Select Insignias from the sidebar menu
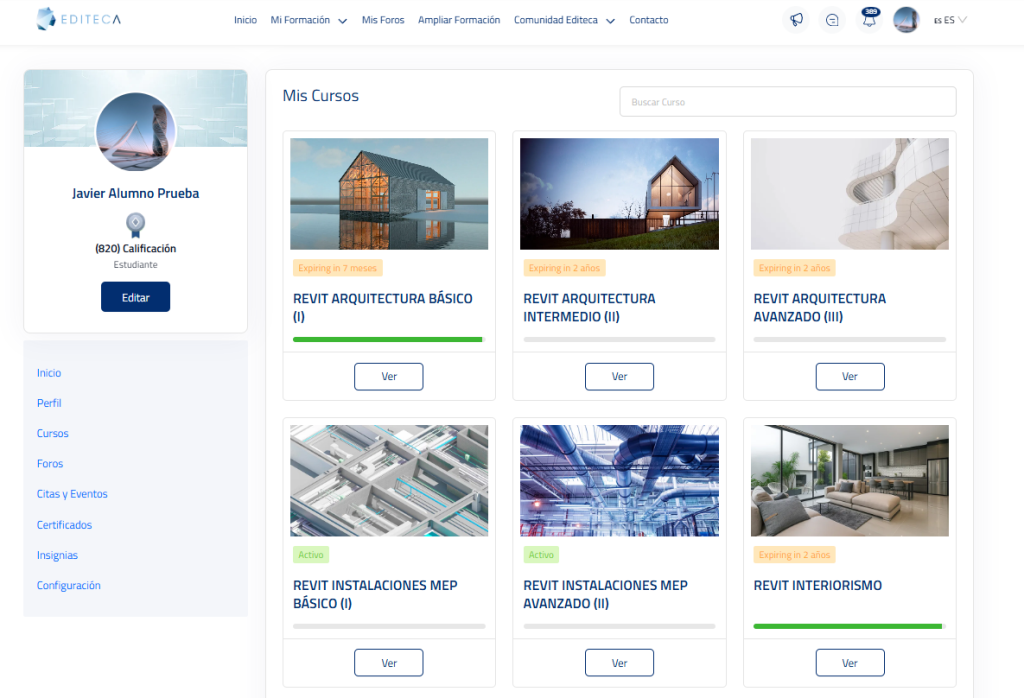1024x698 pixels. (57, 555)
